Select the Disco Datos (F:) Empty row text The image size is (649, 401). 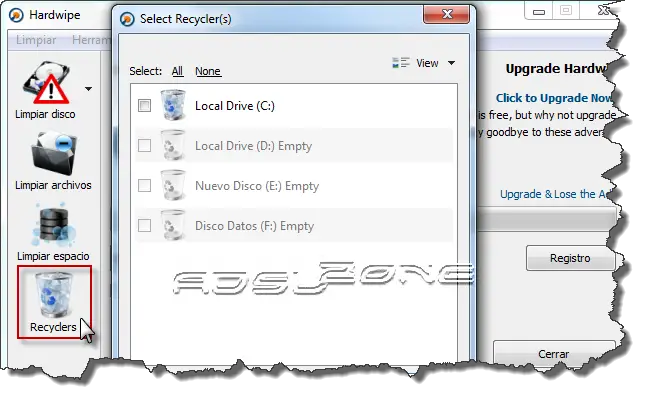point(255,226)
